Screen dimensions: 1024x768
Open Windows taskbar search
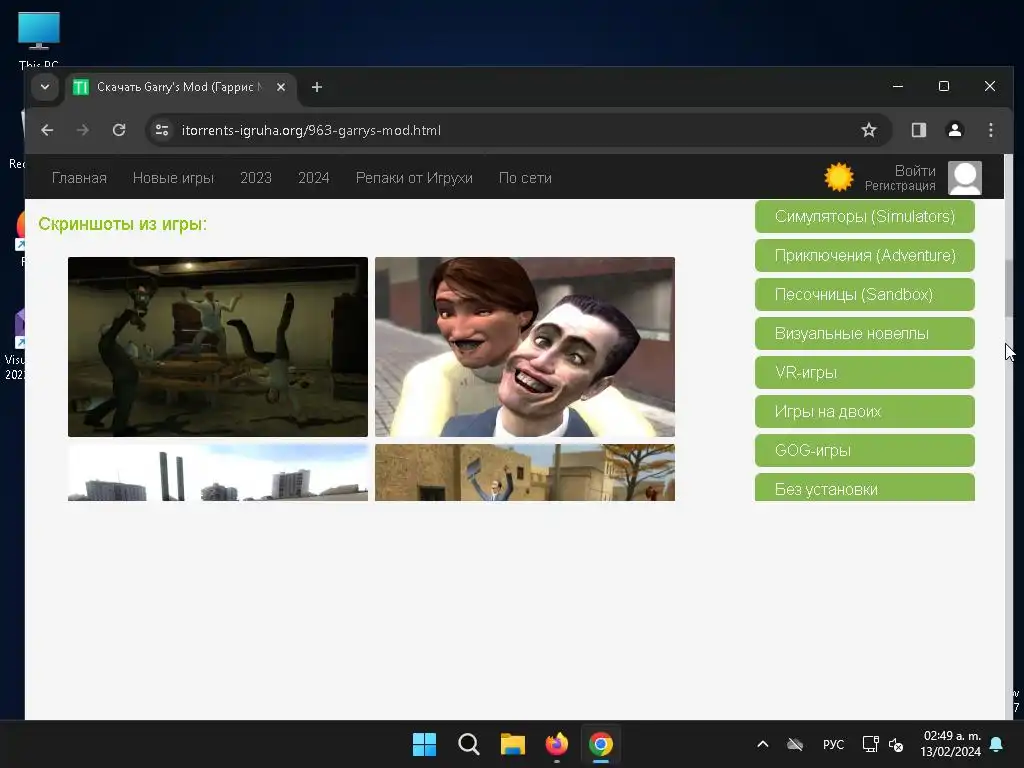click(x=468, y=744)
